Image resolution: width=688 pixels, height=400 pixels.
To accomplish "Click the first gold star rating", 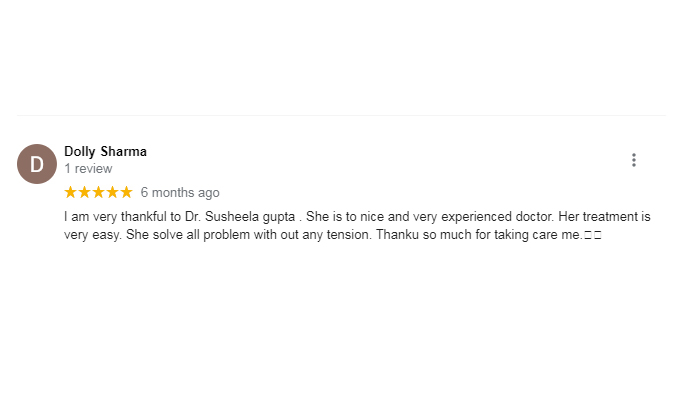I will (71, 192).
